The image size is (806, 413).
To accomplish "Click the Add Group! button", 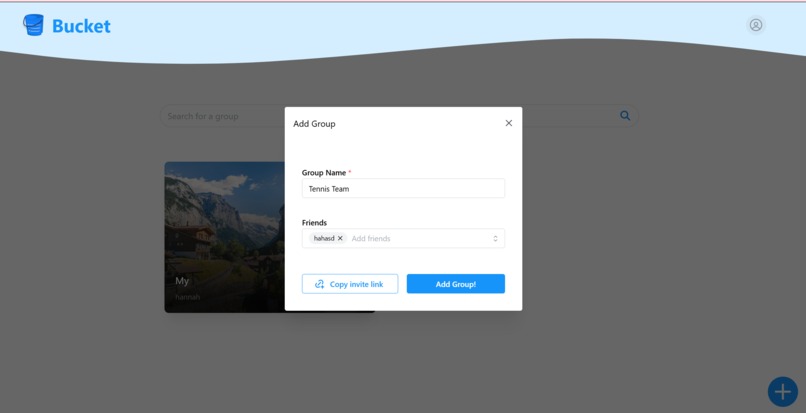I will (455, 284).
